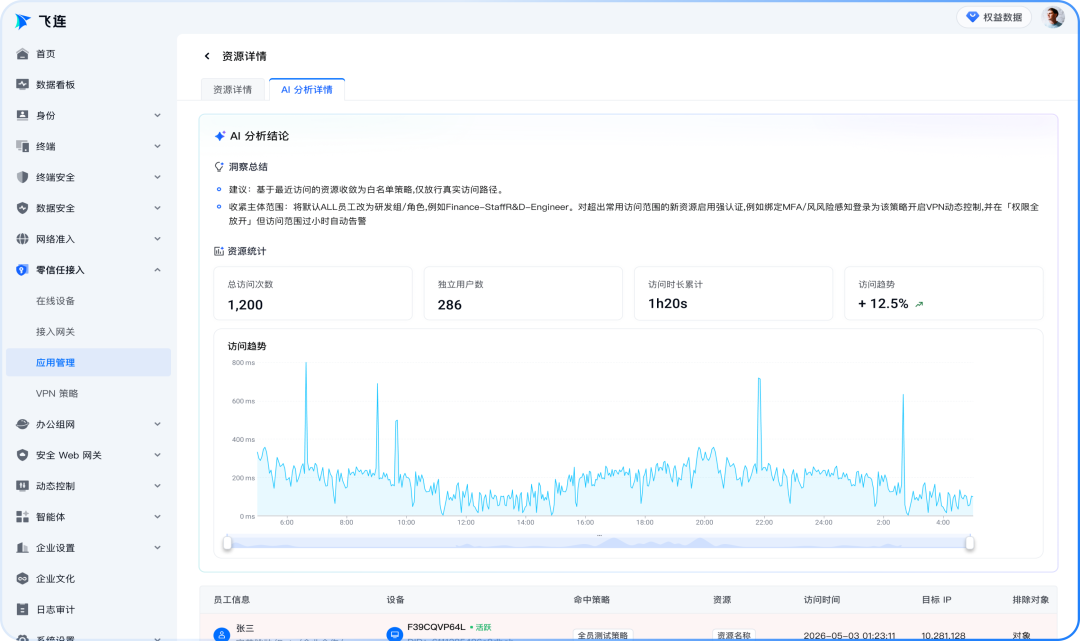Click the 员工信息 column header
Image resolution: width=1080 pixels, height=641 pixels.
tap(231, 600)
